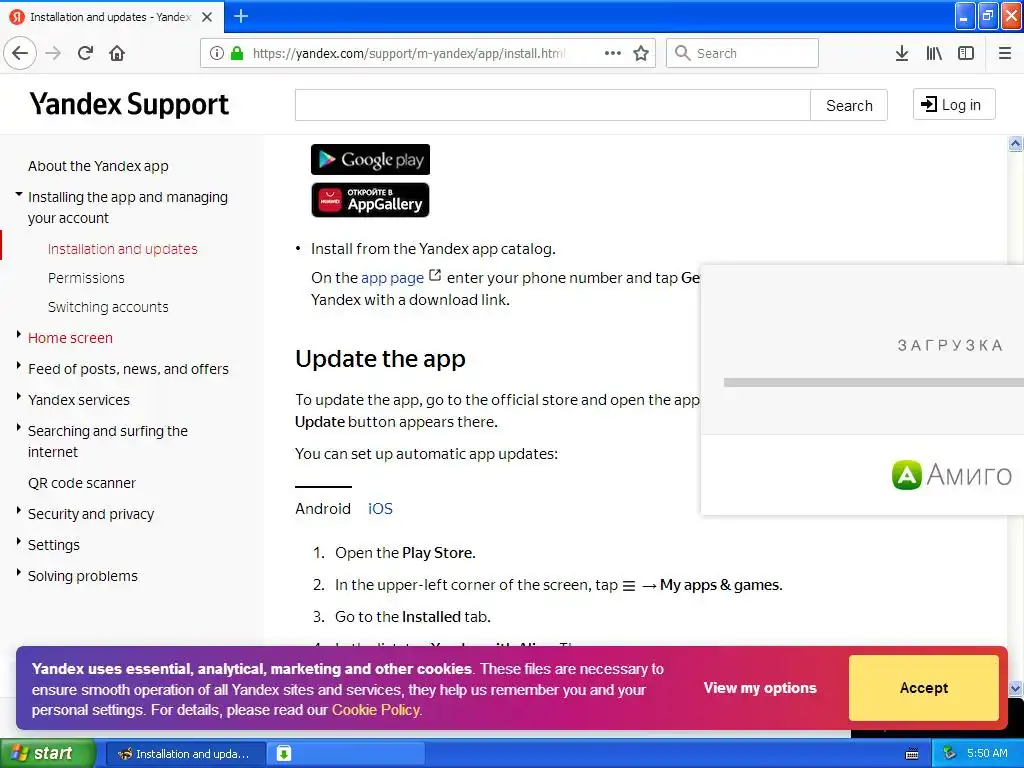
Task: Expand the Home screen section
Action: coord(19,335)
